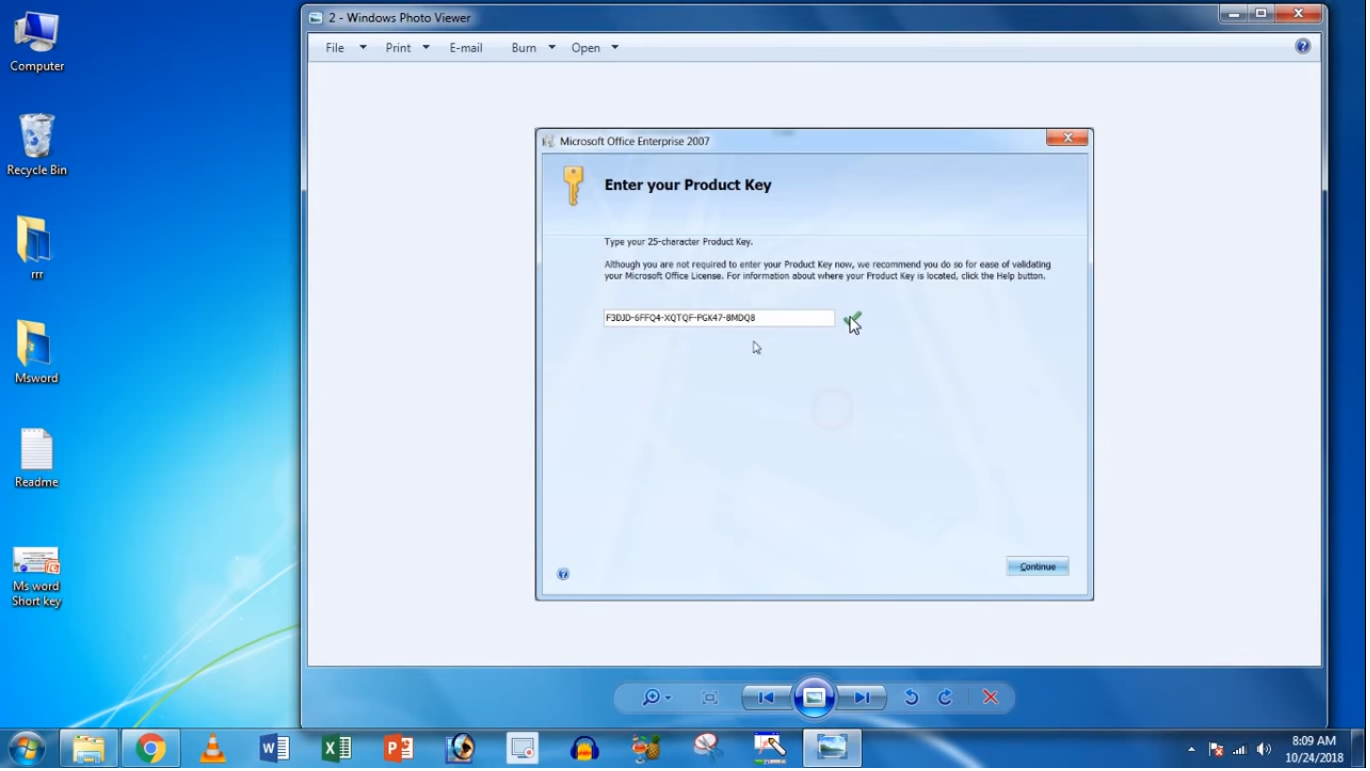Close the Office Enterprise 2007 dialog
The width and height of the screenshot is (1370, 771).
point(1067,138)
